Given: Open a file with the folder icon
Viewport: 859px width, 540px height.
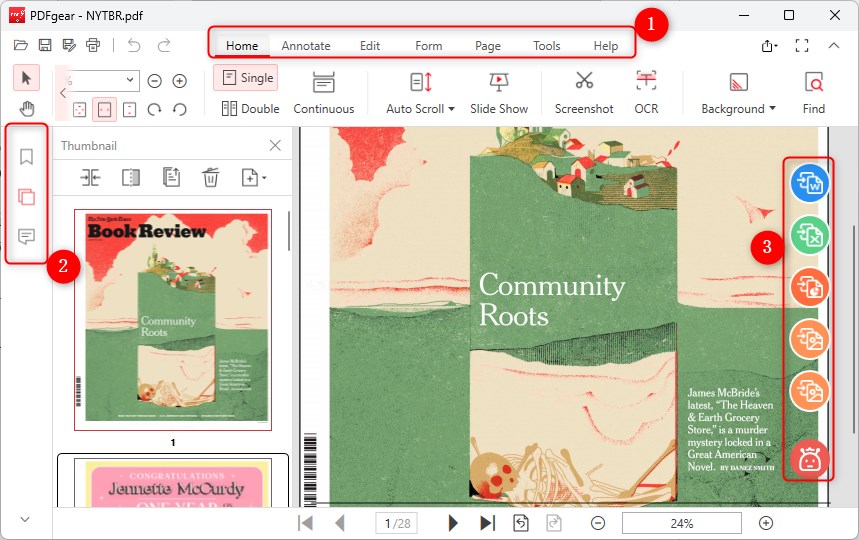Looking at the screenshot, I should 21,45.
